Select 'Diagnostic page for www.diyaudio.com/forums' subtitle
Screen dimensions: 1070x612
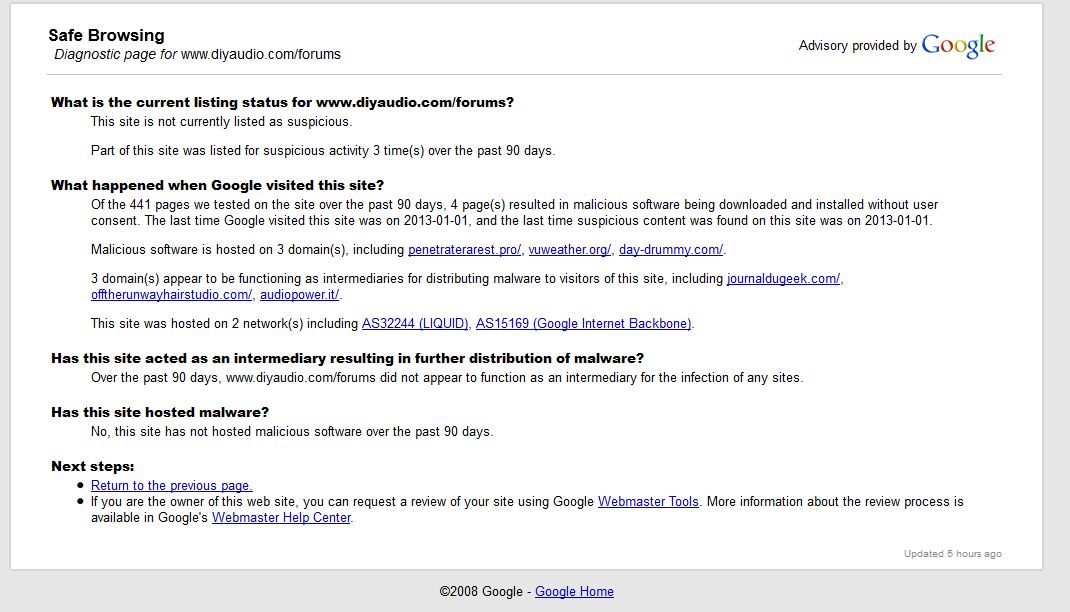[197, 55]
